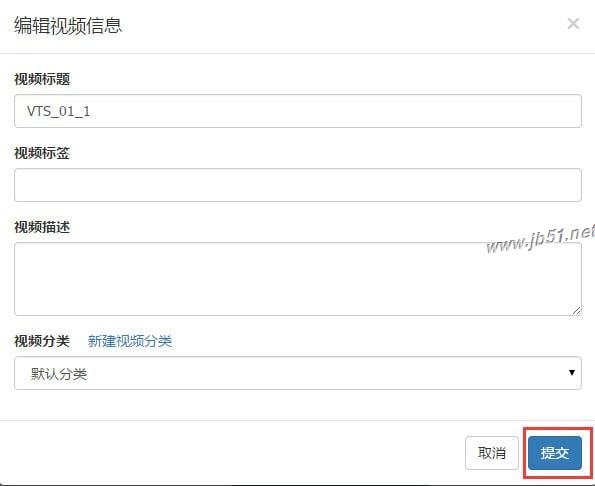Click the 取消 button
Viewport: 595px width, 486px height.
pos(492,453)
